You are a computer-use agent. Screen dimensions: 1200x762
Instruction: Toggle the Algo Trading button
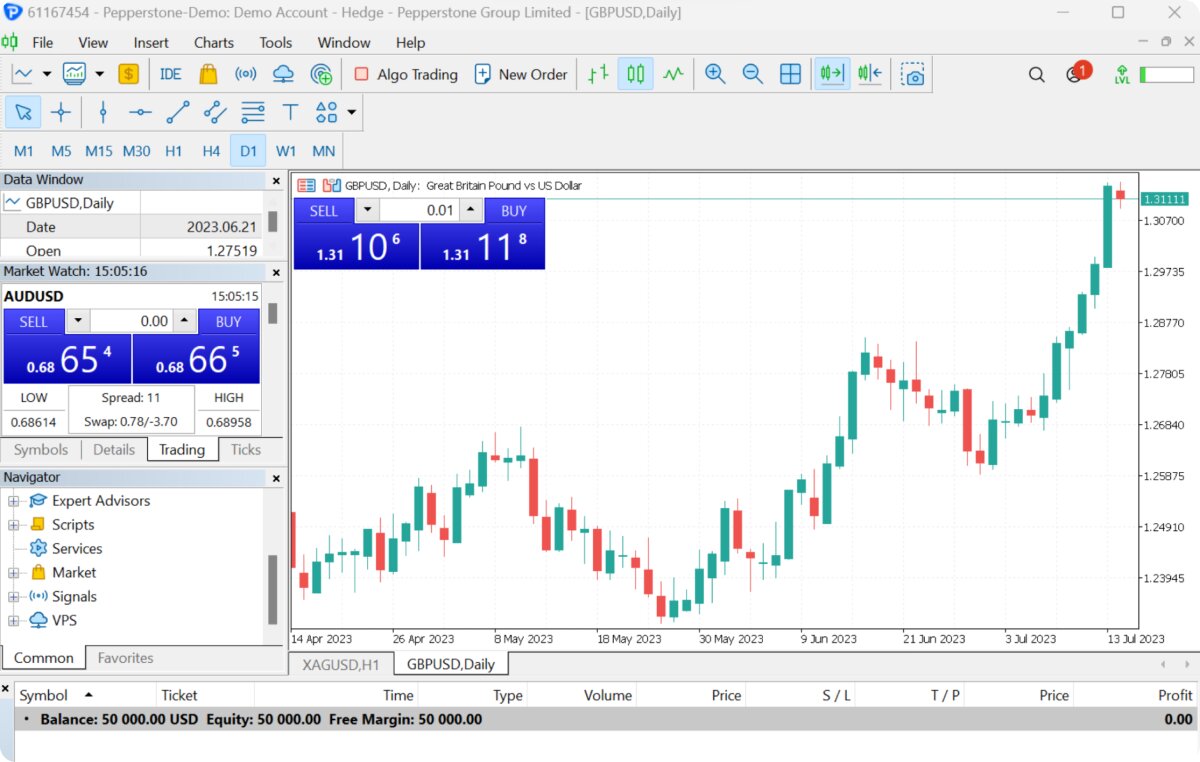coord(406,74)
